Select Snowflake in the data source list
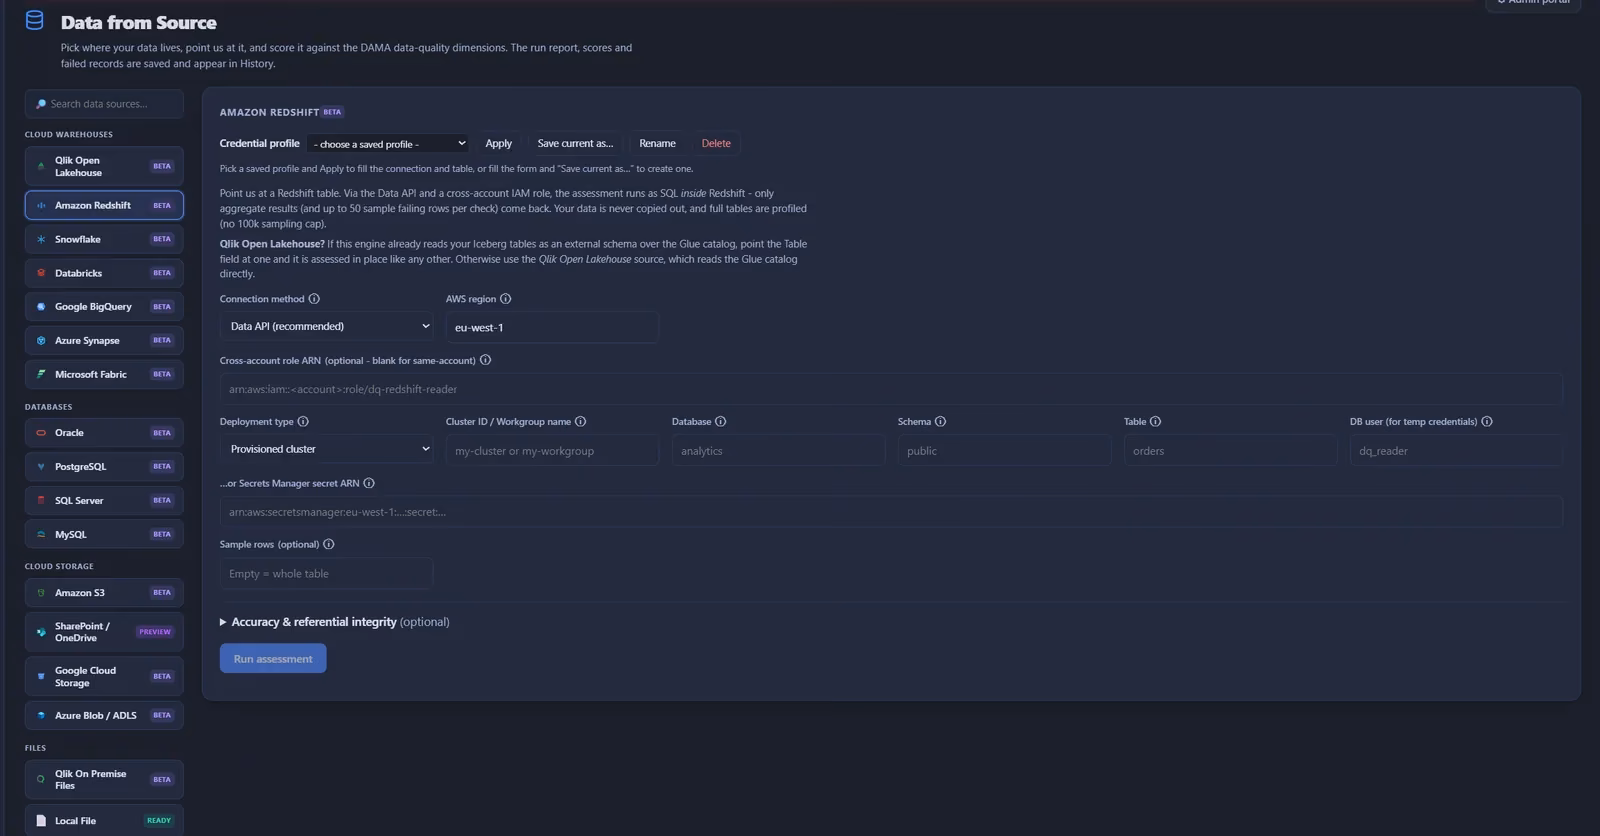 104,239
